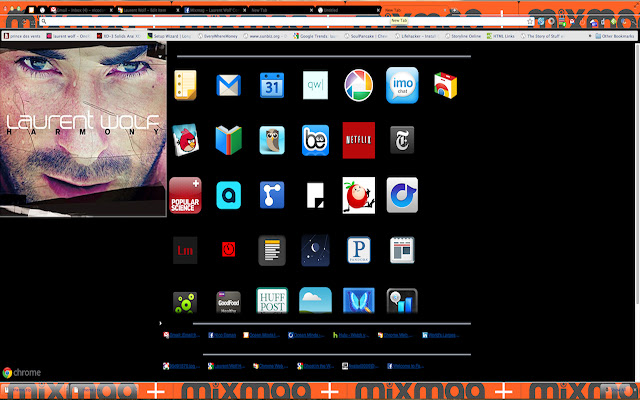This screenshot has height=400, width=640.
Task: Open the New York Times app icon
Action: pyautogui.click(x=402, y=140)
